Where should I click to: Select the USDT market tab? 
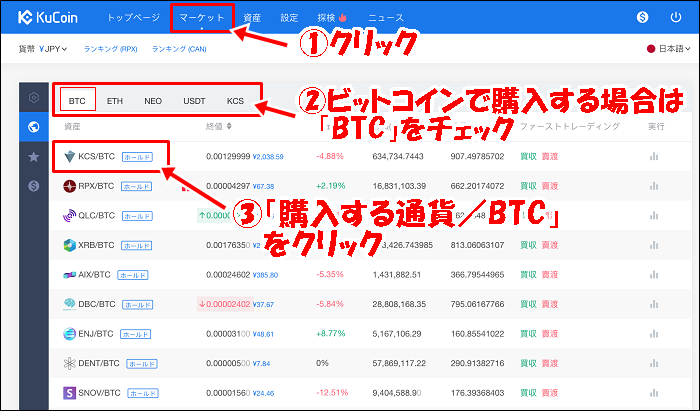(194, 101)
